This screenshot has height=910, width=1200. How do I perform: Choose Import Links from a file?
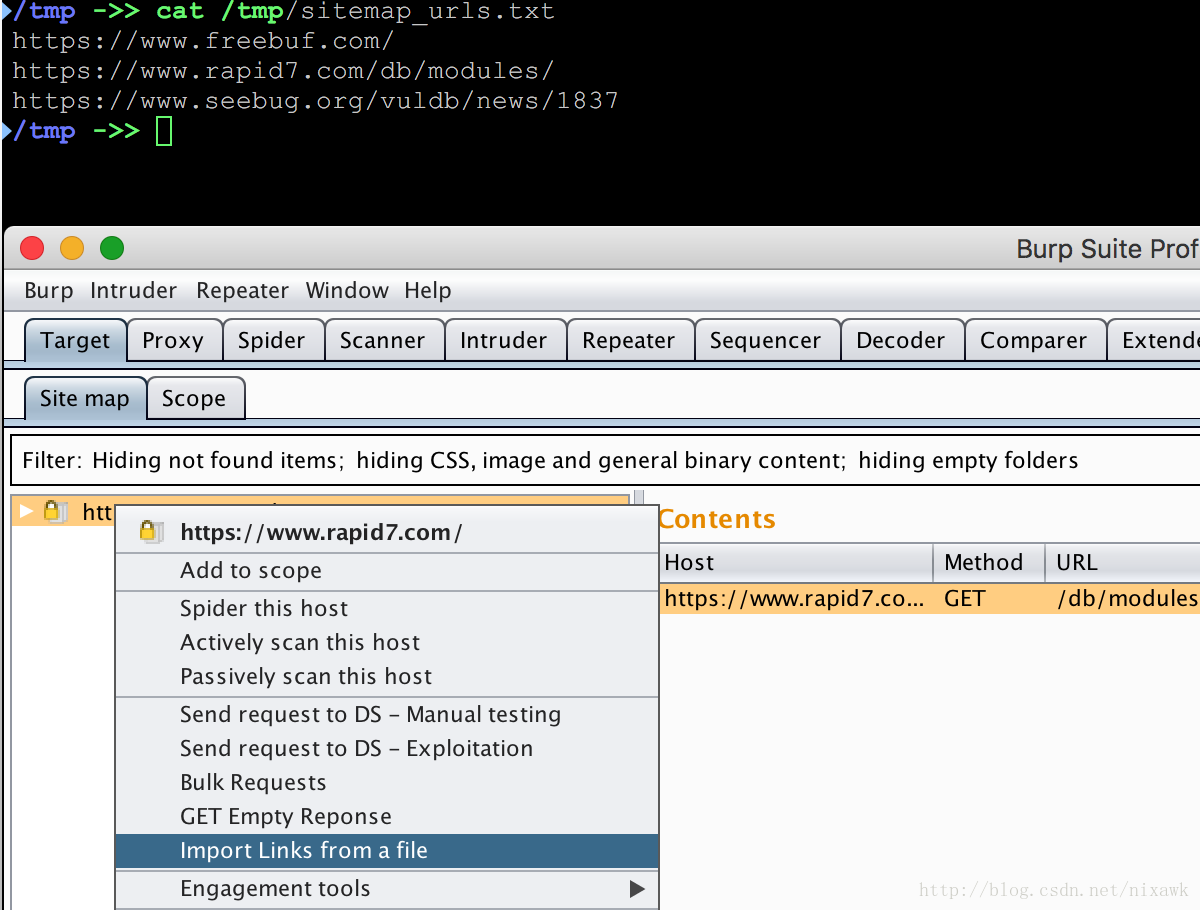[x=387, y=851]
